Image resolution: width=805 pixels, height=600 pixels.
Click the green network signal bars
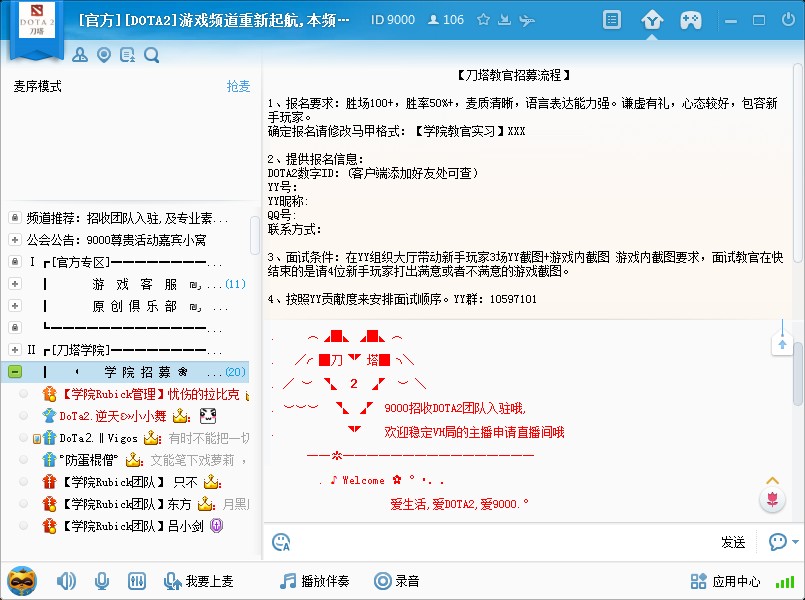point(784,582)
